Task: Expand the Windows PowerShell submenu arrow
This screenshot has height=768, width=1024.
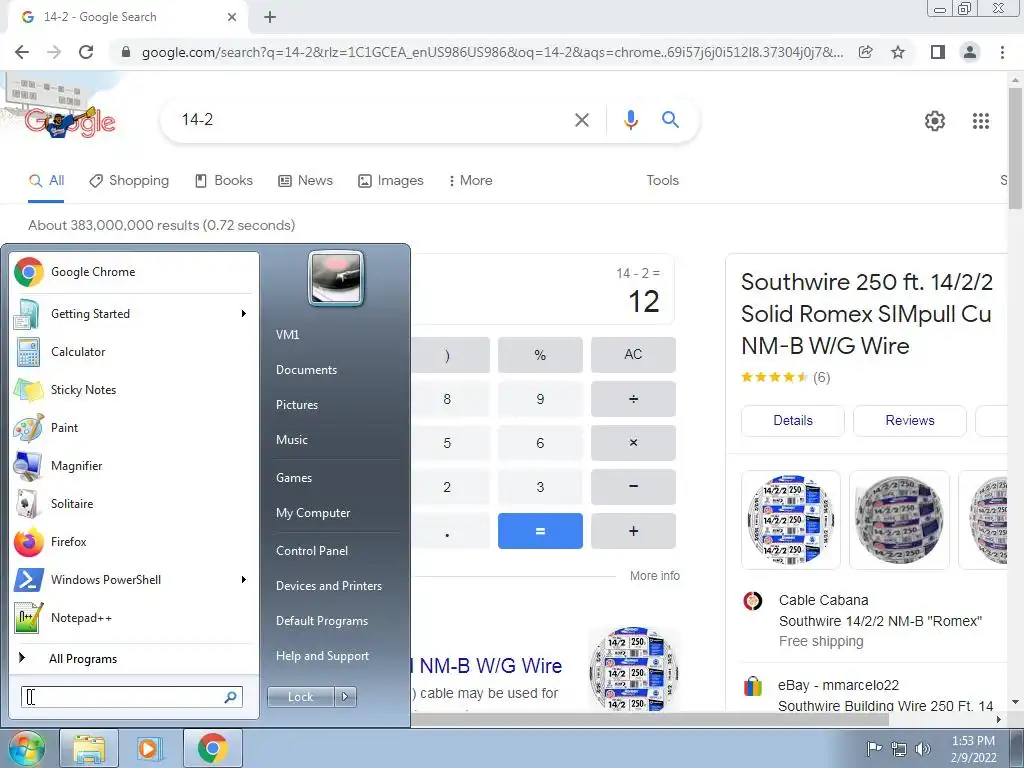Action: pos(244,580)
